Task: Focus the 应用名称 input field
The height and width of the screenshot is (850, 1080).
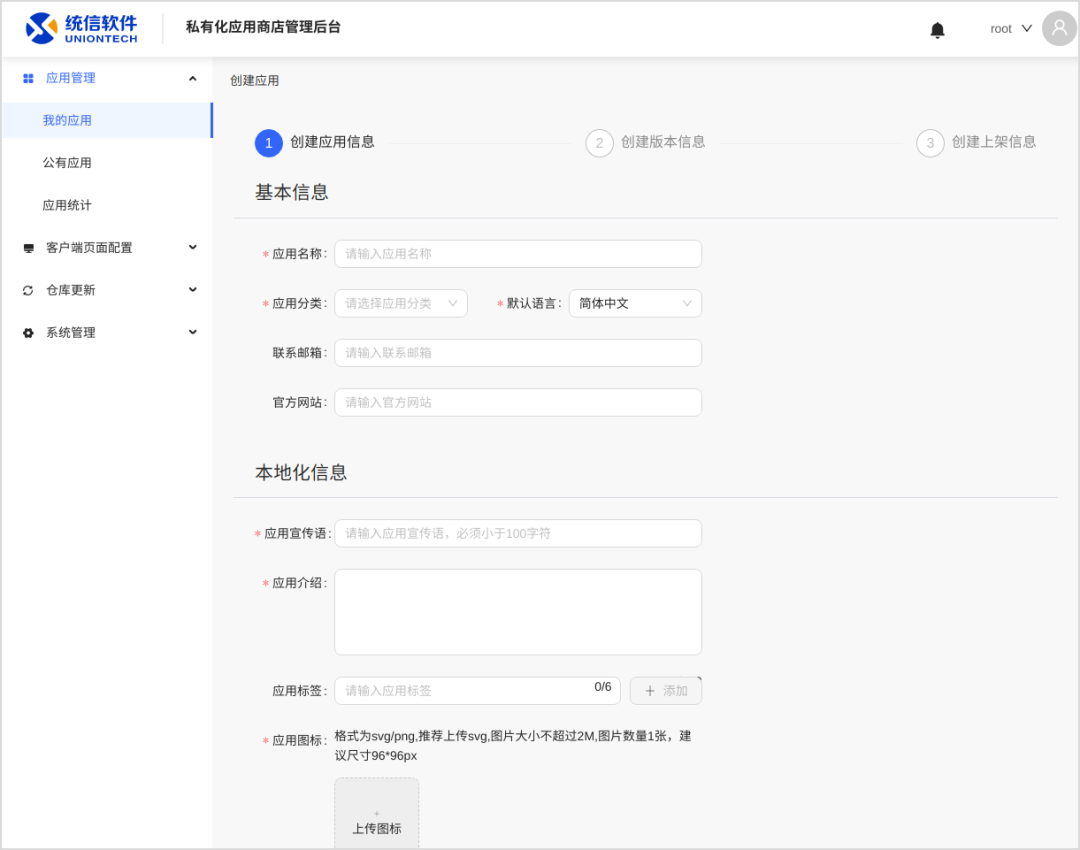Action: click(x=517, y=254)
